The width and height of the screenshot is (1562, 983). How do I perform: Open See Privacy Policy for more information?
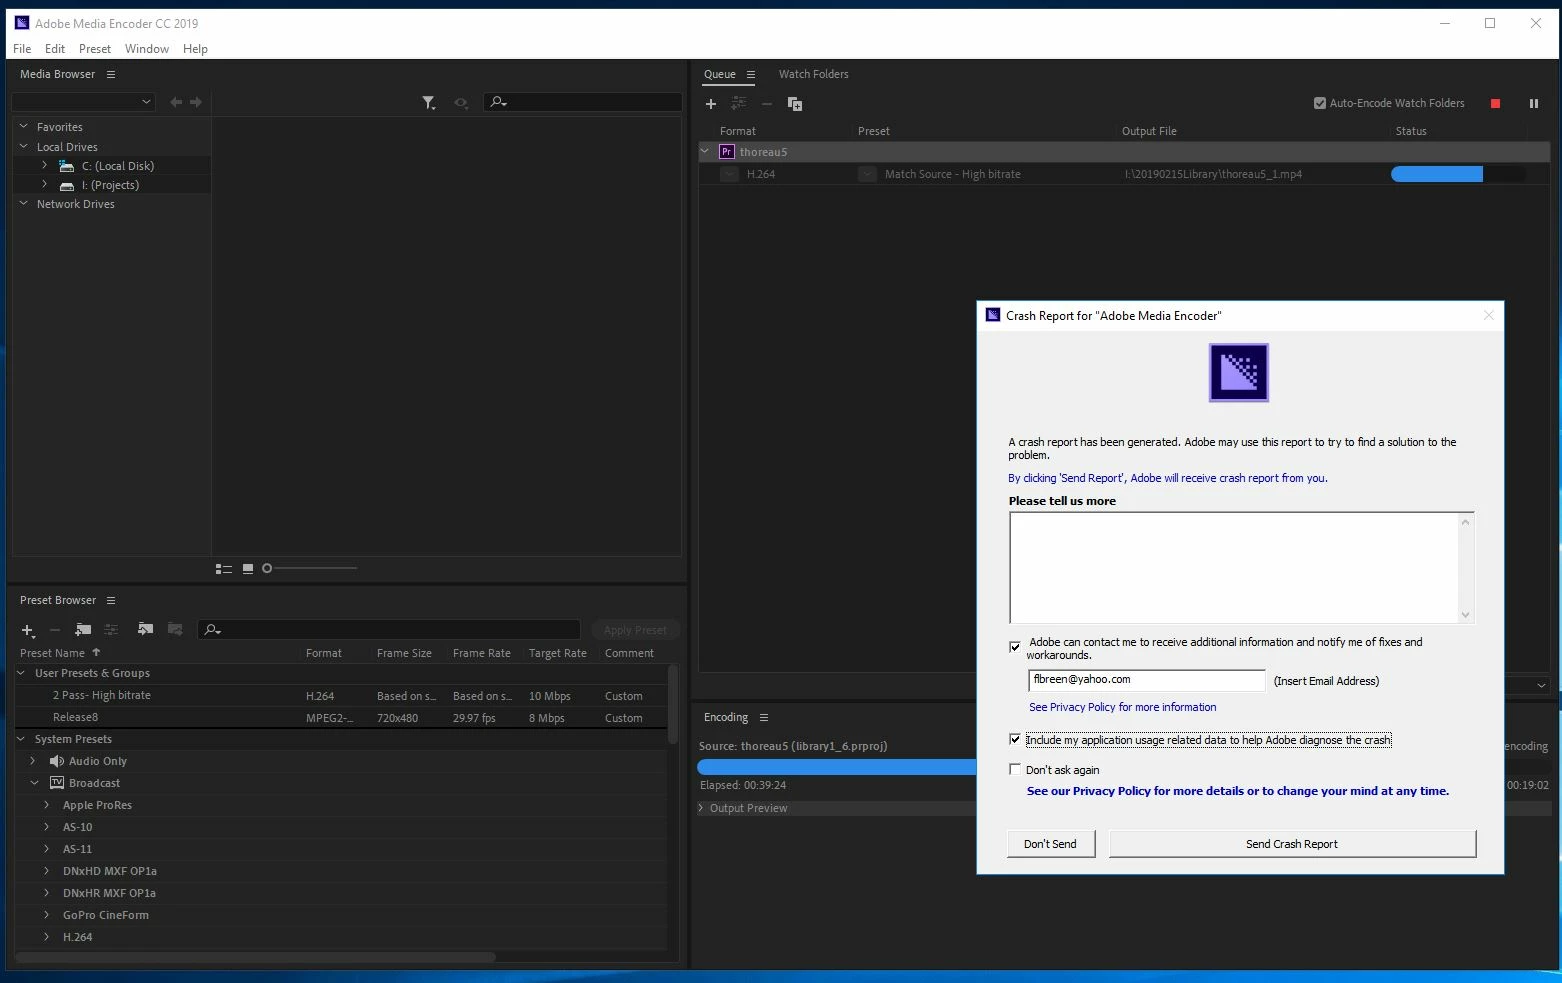point(1123,707)
